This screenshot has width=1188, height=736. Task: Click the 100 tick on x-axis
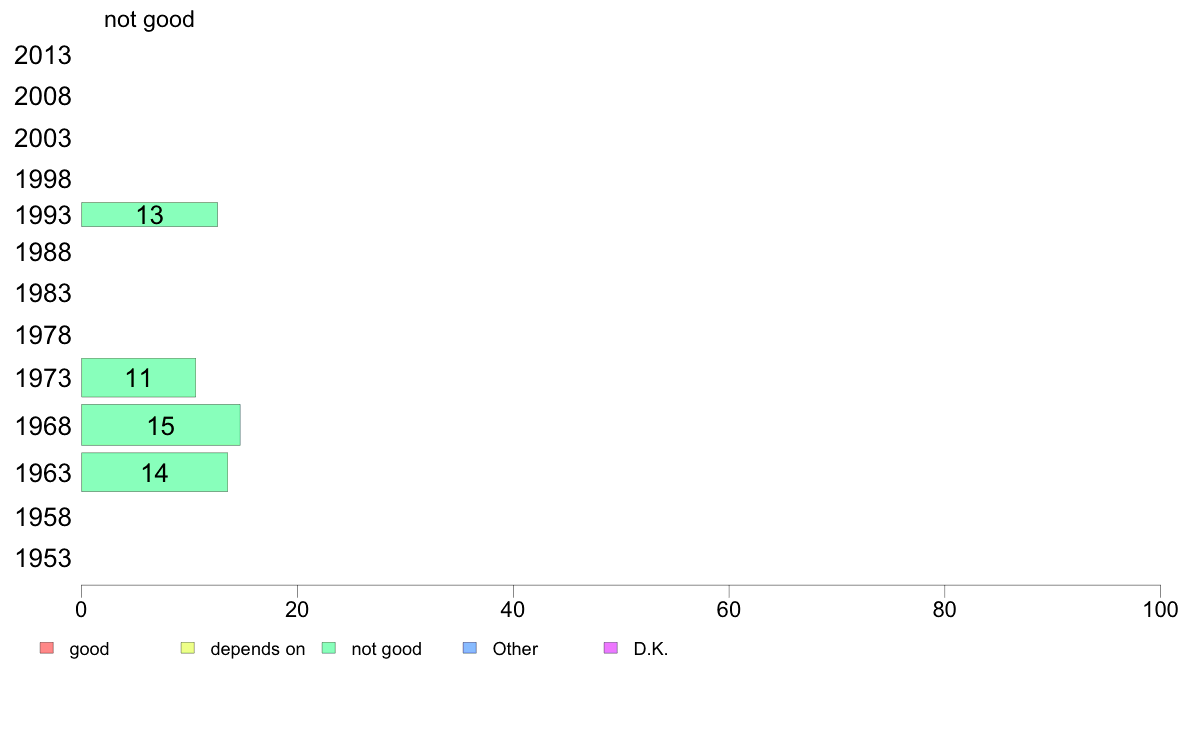[1160, 609]
